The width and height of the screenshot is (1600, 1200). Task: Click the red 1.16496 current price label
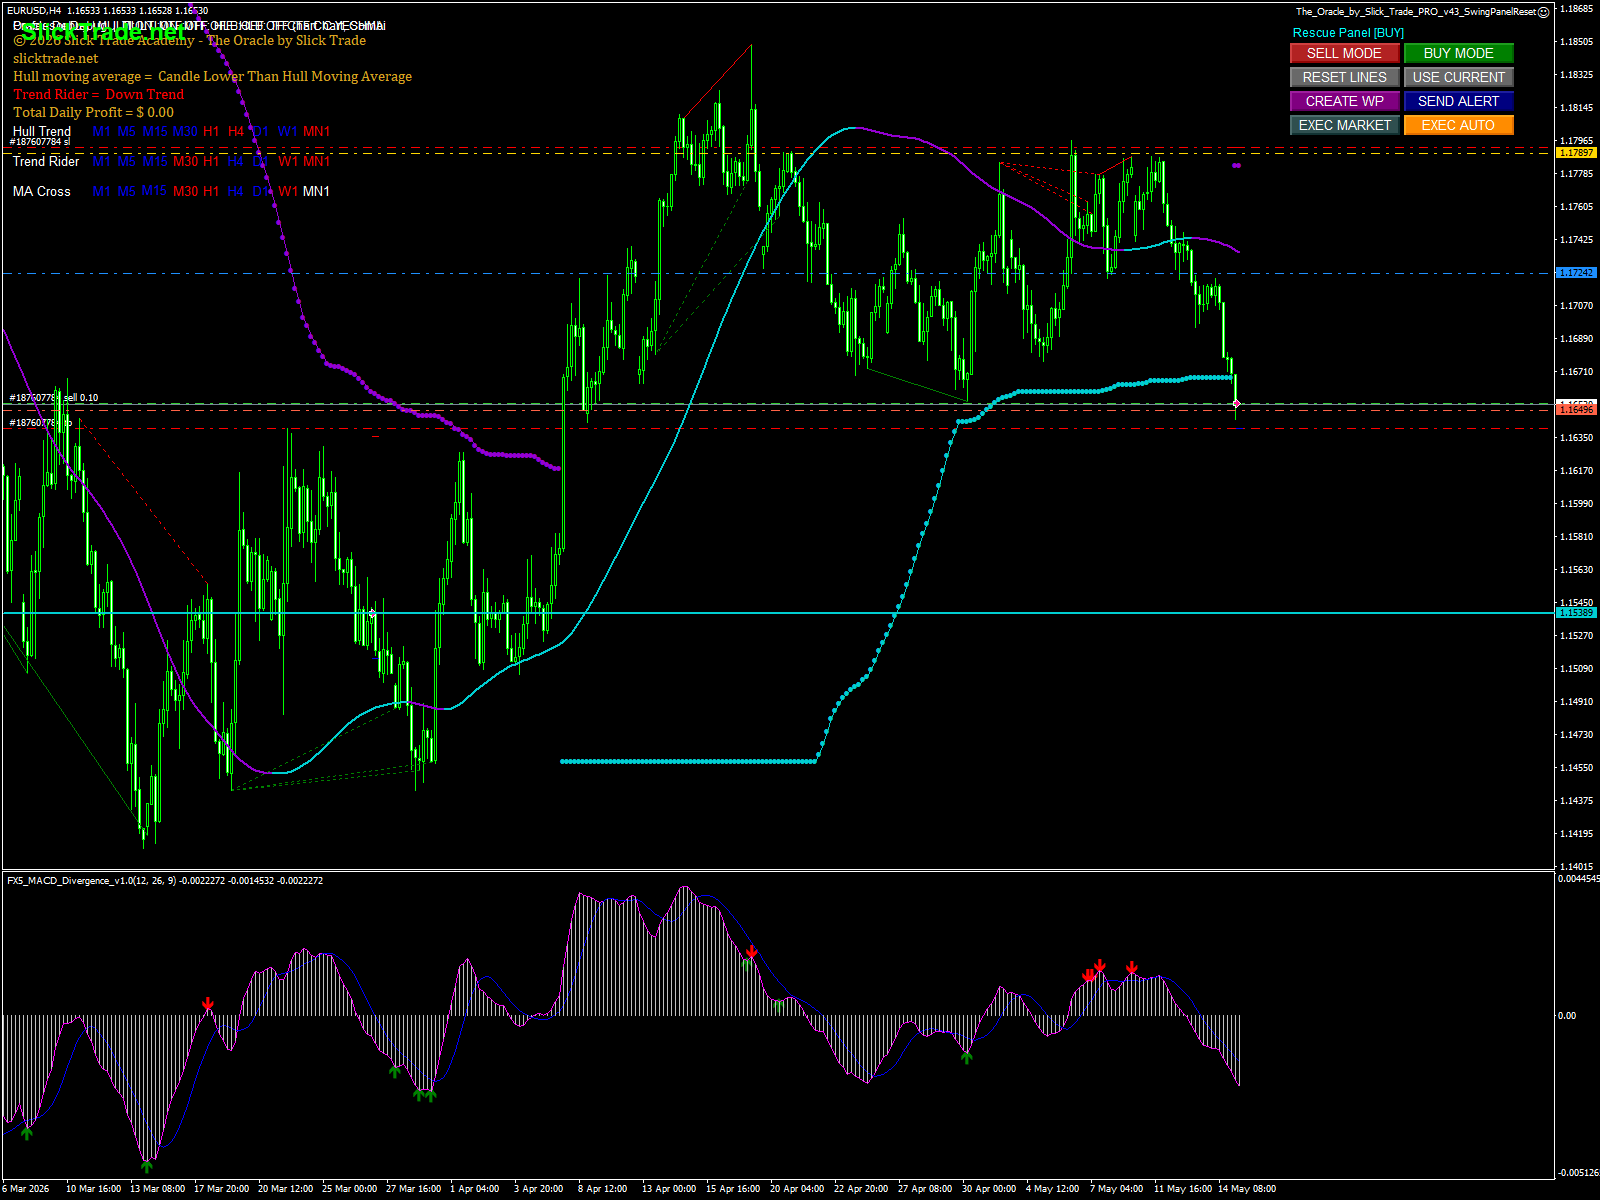[1577, 409]
